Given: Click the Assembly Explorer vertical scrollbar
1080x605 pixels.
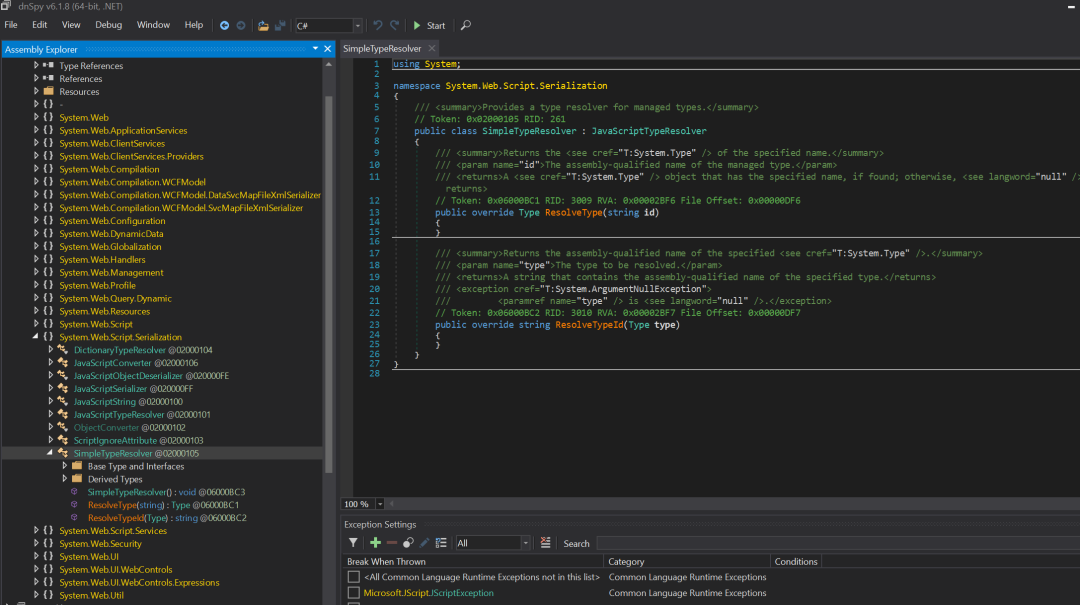Looking at the screenshot, I should (x=329, y=283).
